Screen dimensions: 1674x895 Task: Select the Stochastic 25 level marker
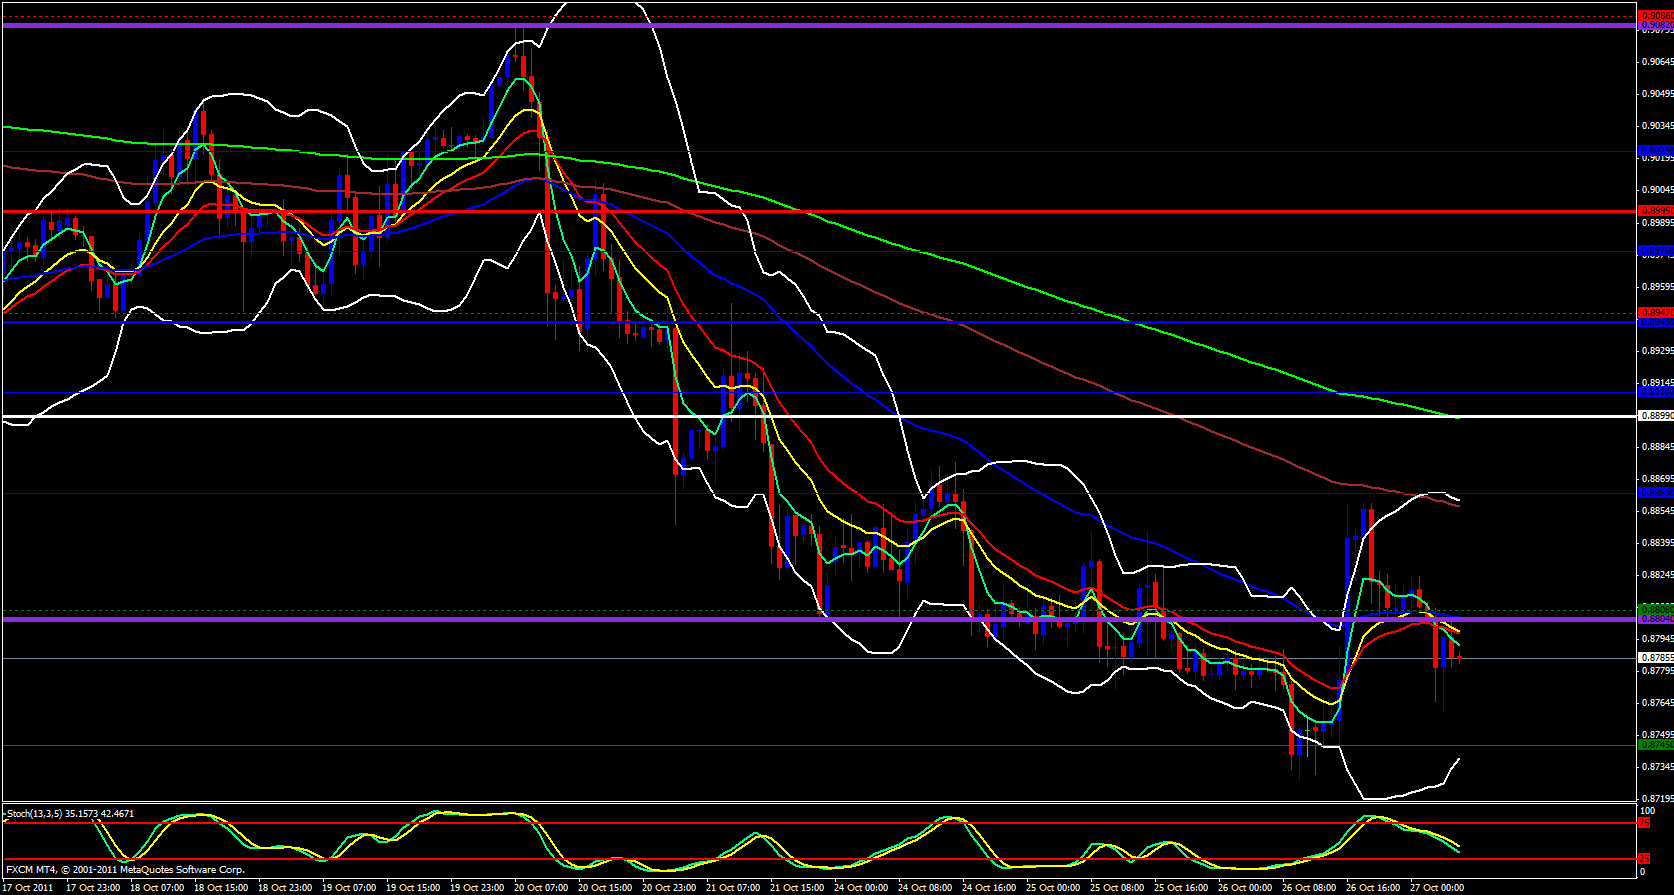pyautogui.click(x=1643, y=859)
